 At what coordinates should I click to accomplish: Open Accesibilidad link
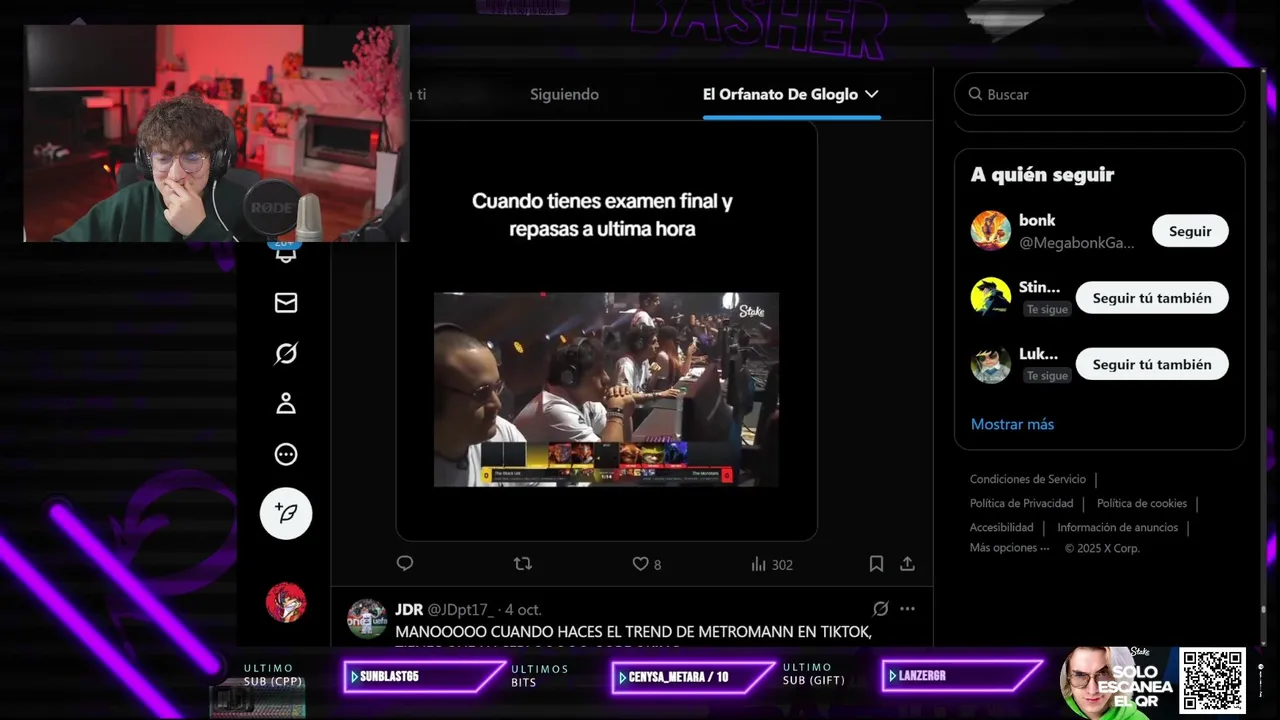point(1001,527)
